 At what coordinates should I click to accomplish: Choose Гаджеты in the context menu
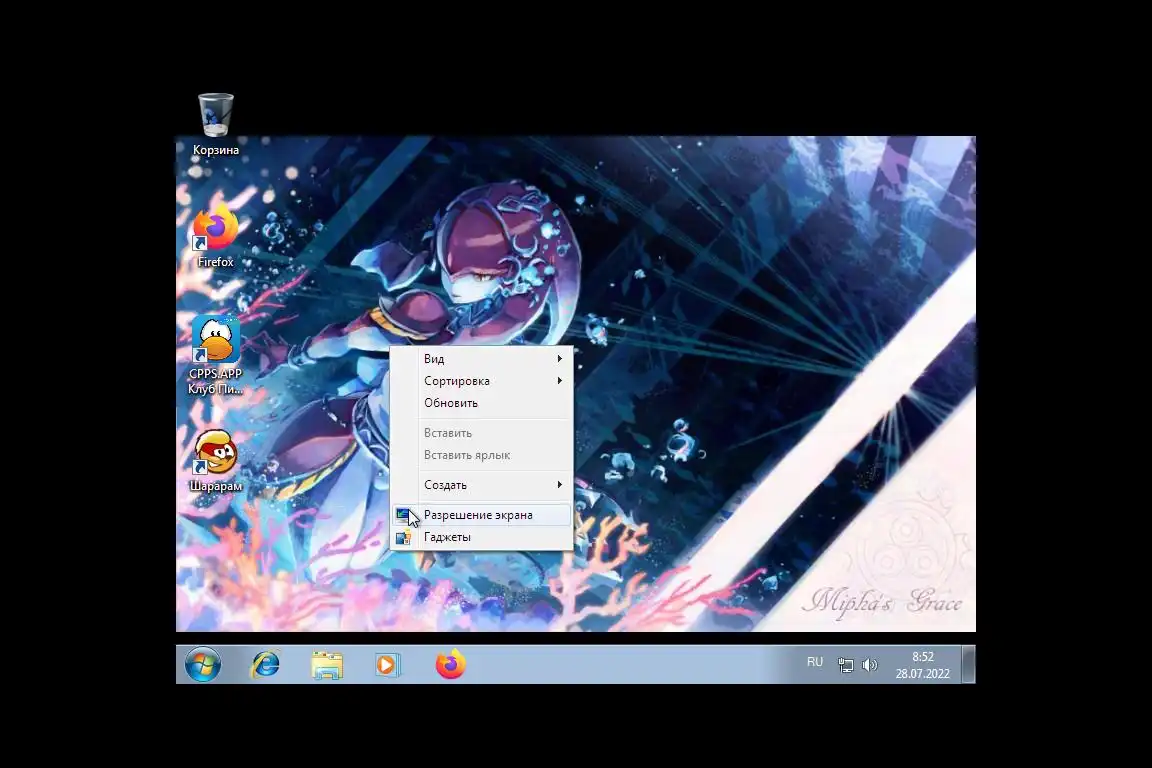point(481,537)
